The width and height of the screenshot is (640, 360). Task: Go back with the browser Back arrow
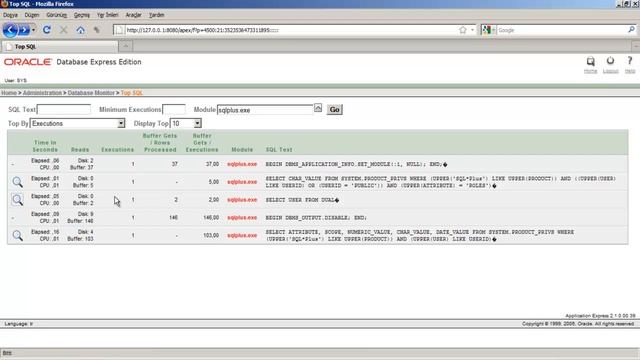pos(10,30)
